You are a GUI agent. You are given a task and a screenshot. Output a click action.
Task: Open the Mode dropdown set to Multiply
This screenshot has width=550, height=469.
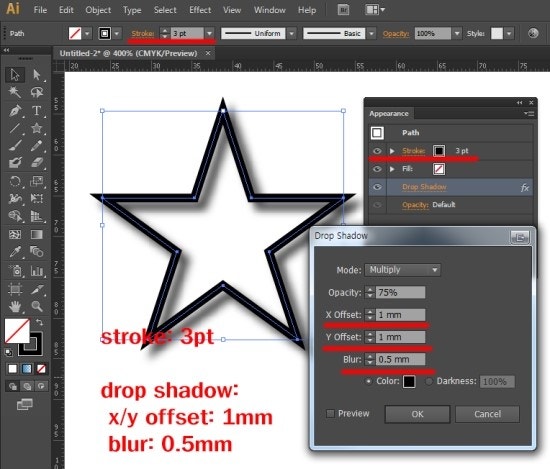click(x=402, y=270)
